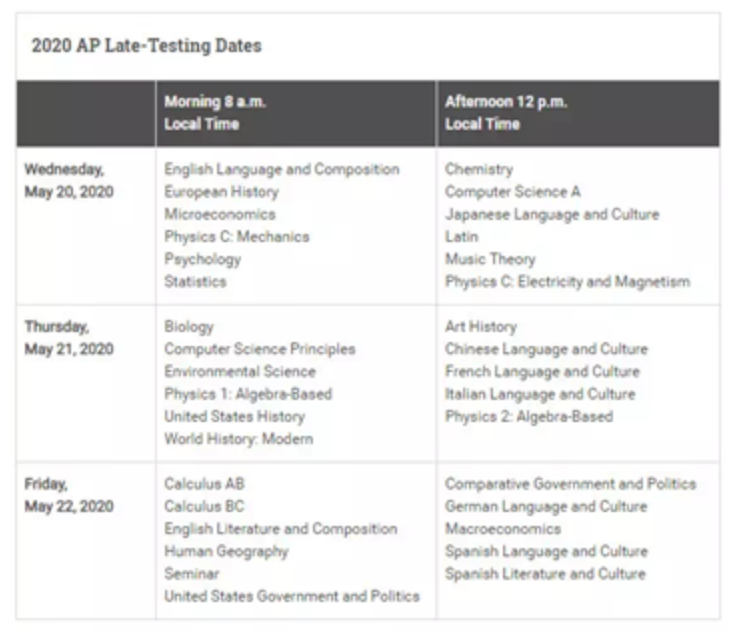The width and height of the screenshot is (738, 634).
Task: Open United States Government and Politics entry
Action: pyautogui.click(x=291, y=597)
